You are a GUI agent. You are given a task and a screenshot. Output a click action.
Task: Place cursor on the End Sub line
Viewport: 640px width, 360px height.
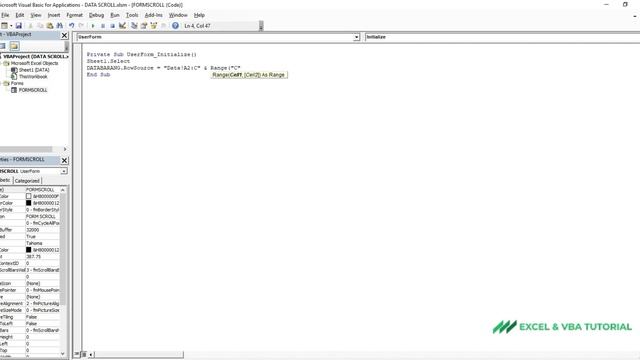pyautogui.click(x=98, y=75)
